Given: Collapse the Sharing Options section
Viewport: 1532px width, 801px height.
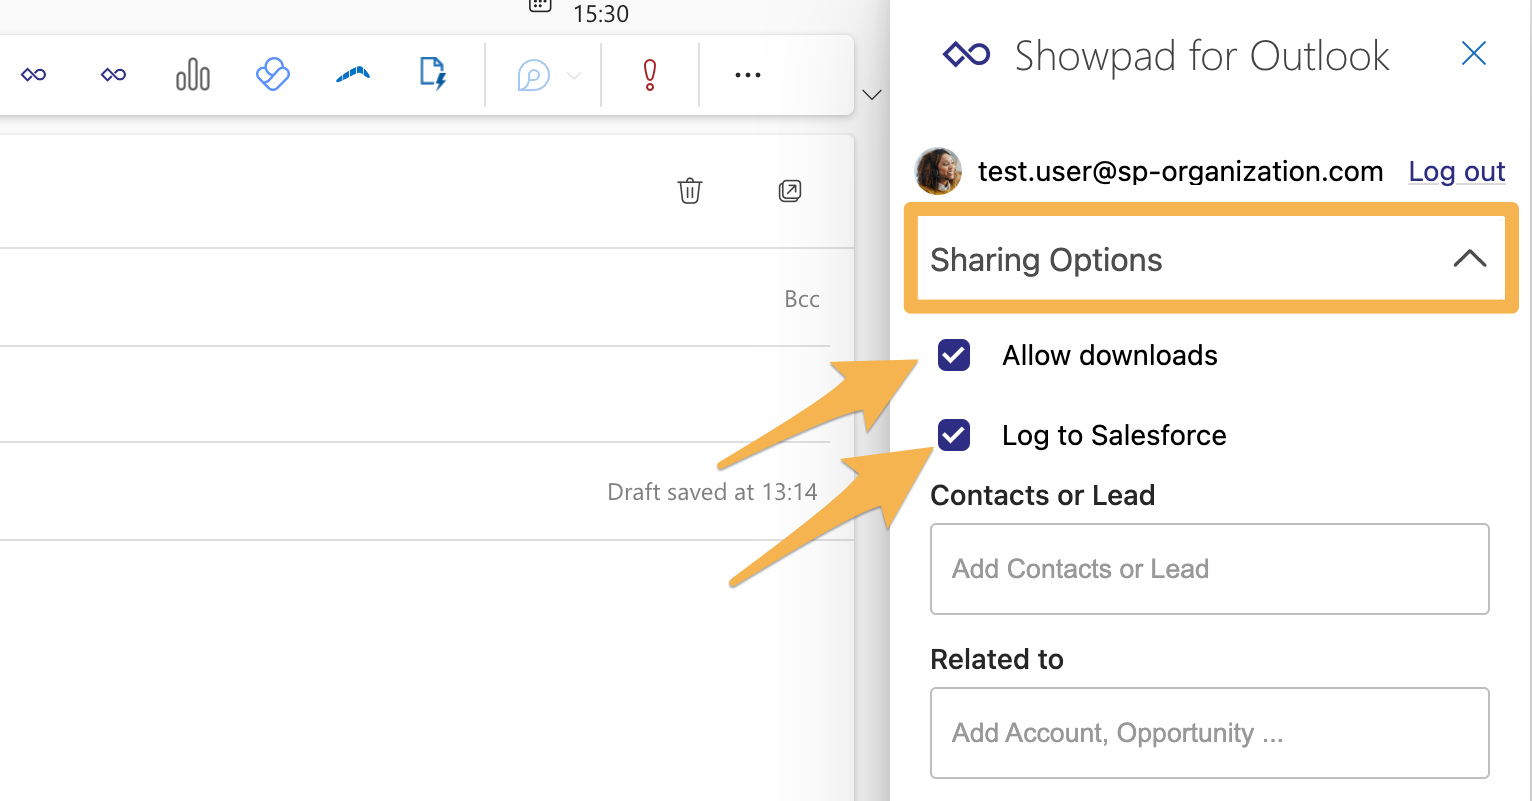Looking at the screenshot, I should (x=1211, y=259).
